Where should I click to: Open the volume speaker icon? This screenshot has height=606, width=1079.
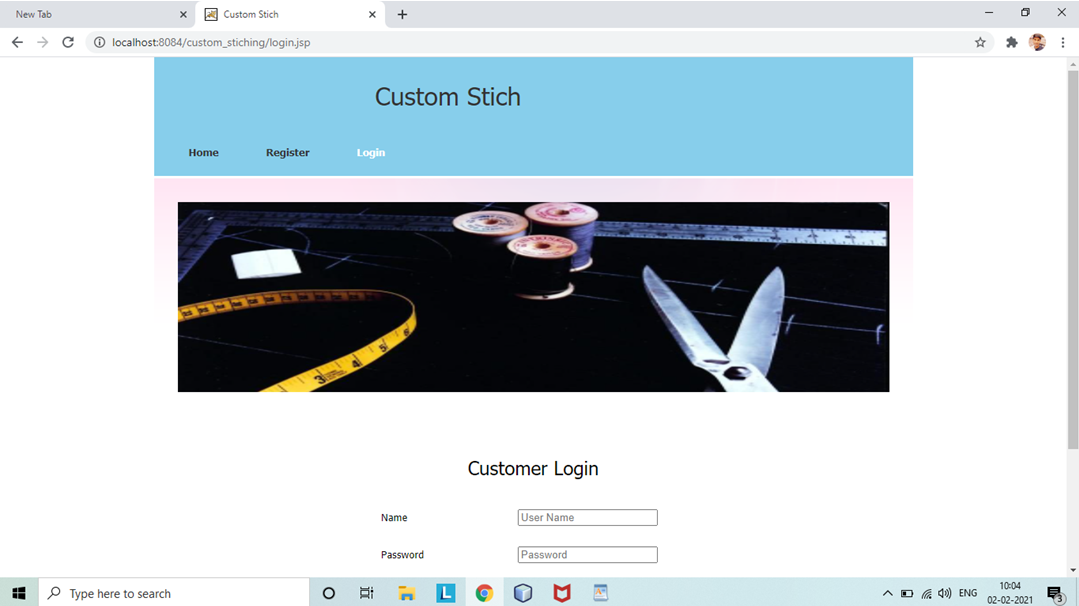point(945,593)
